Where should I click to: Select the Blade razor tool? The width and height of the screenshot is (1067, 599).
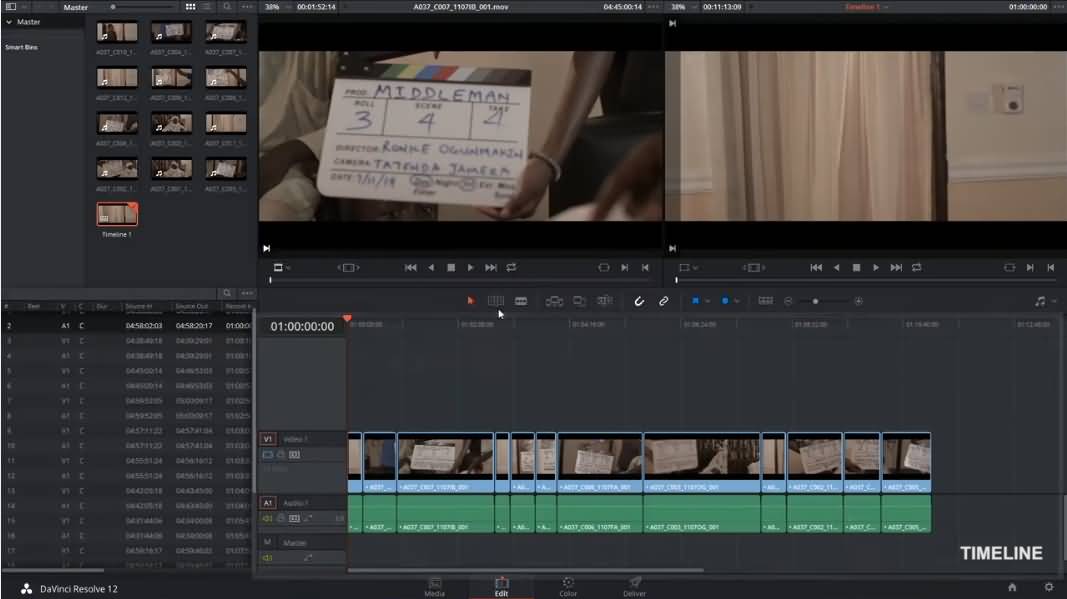click(x=521, y=301)
